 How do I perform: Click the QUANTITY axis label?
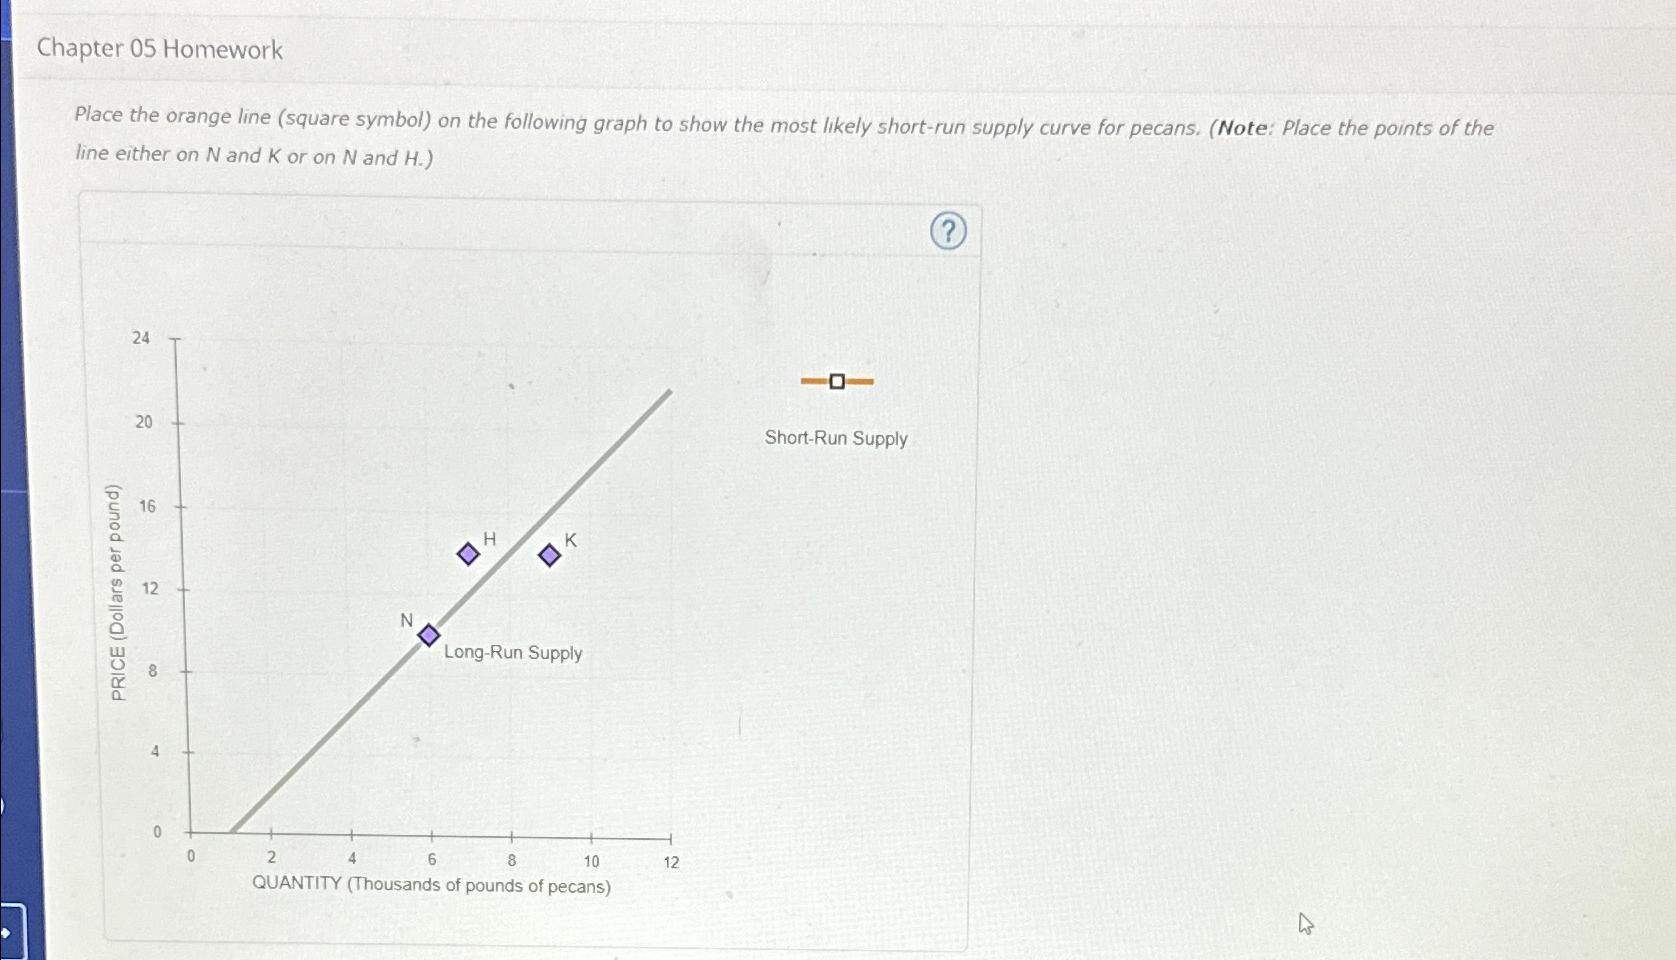click(432, 885)
